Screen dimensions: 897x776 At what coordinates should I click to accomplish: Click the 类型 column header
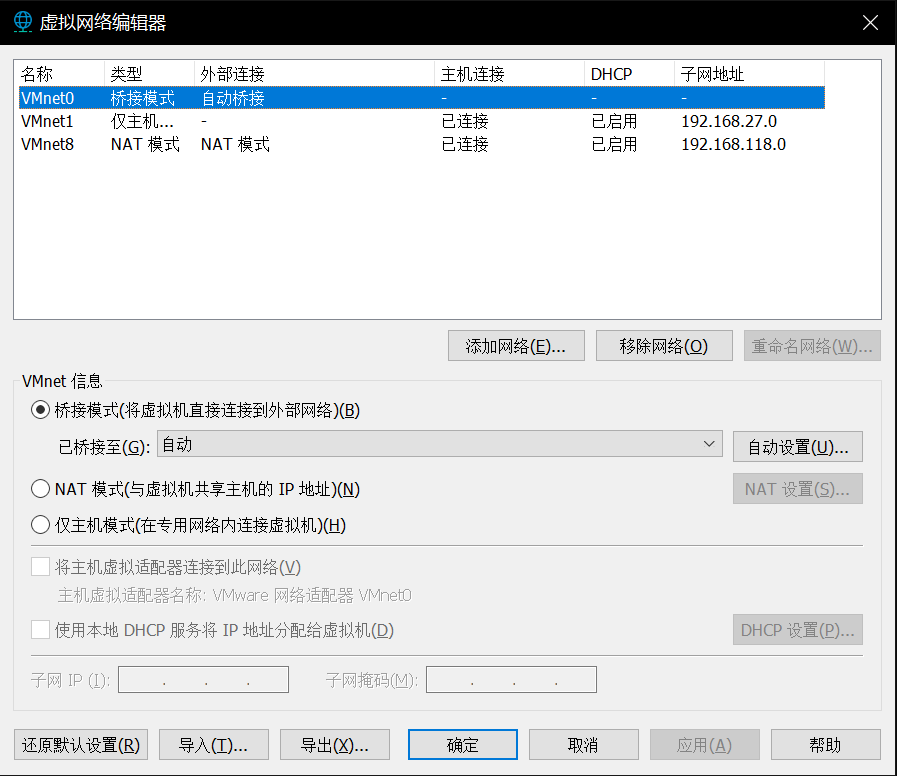(149, 74)
